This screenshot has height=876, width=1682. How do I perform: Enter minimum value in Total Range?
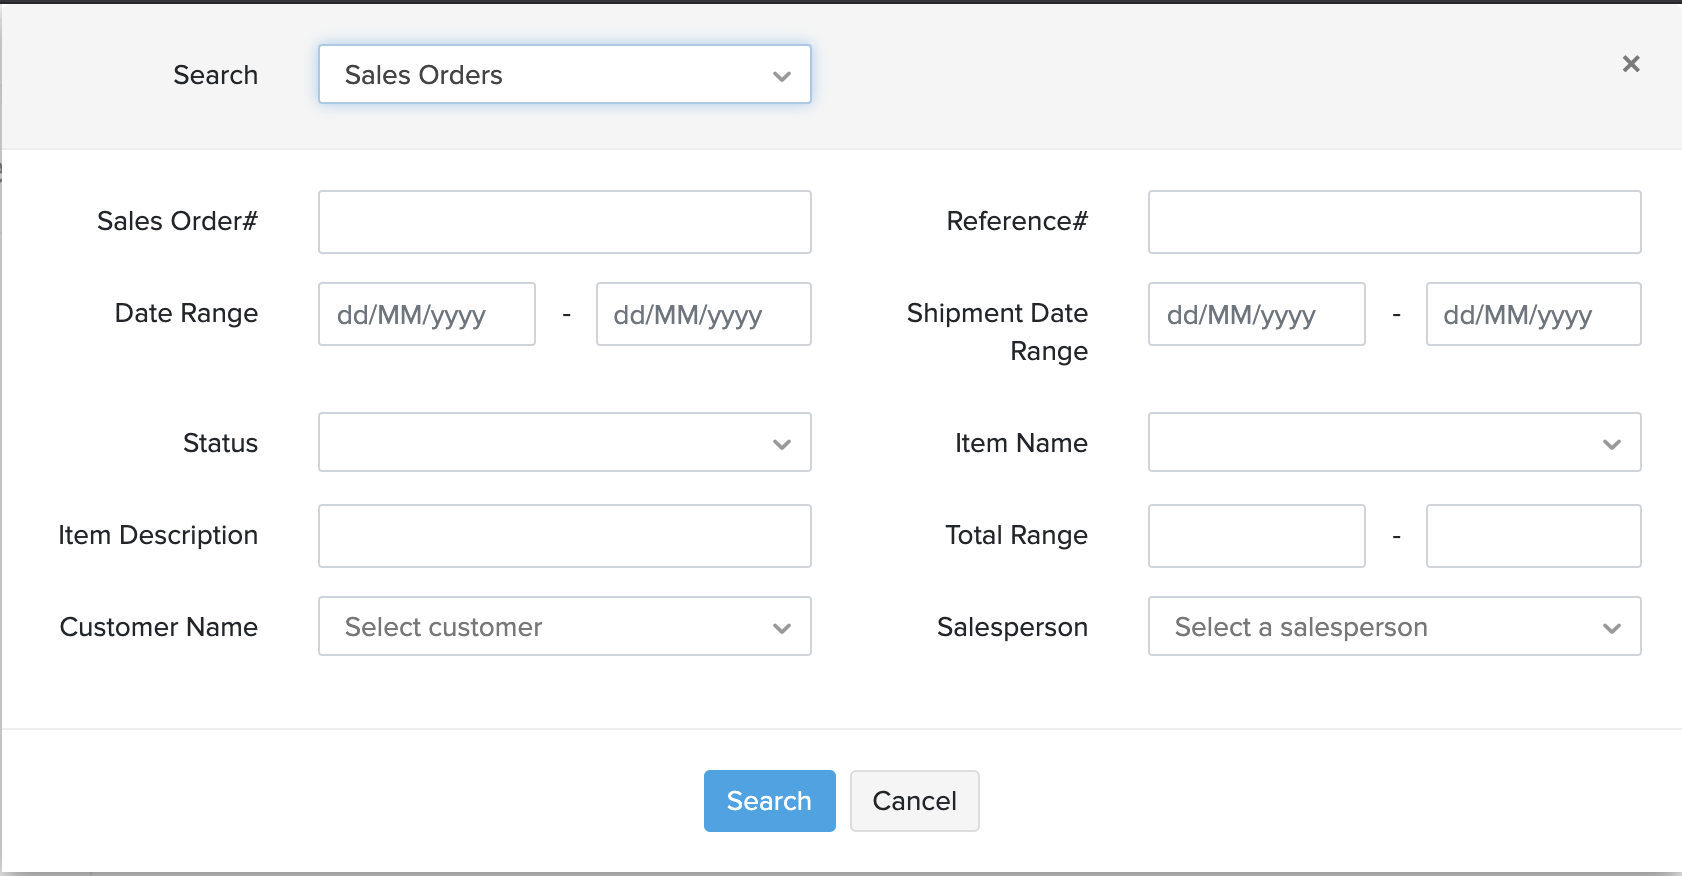[1256, 536]
